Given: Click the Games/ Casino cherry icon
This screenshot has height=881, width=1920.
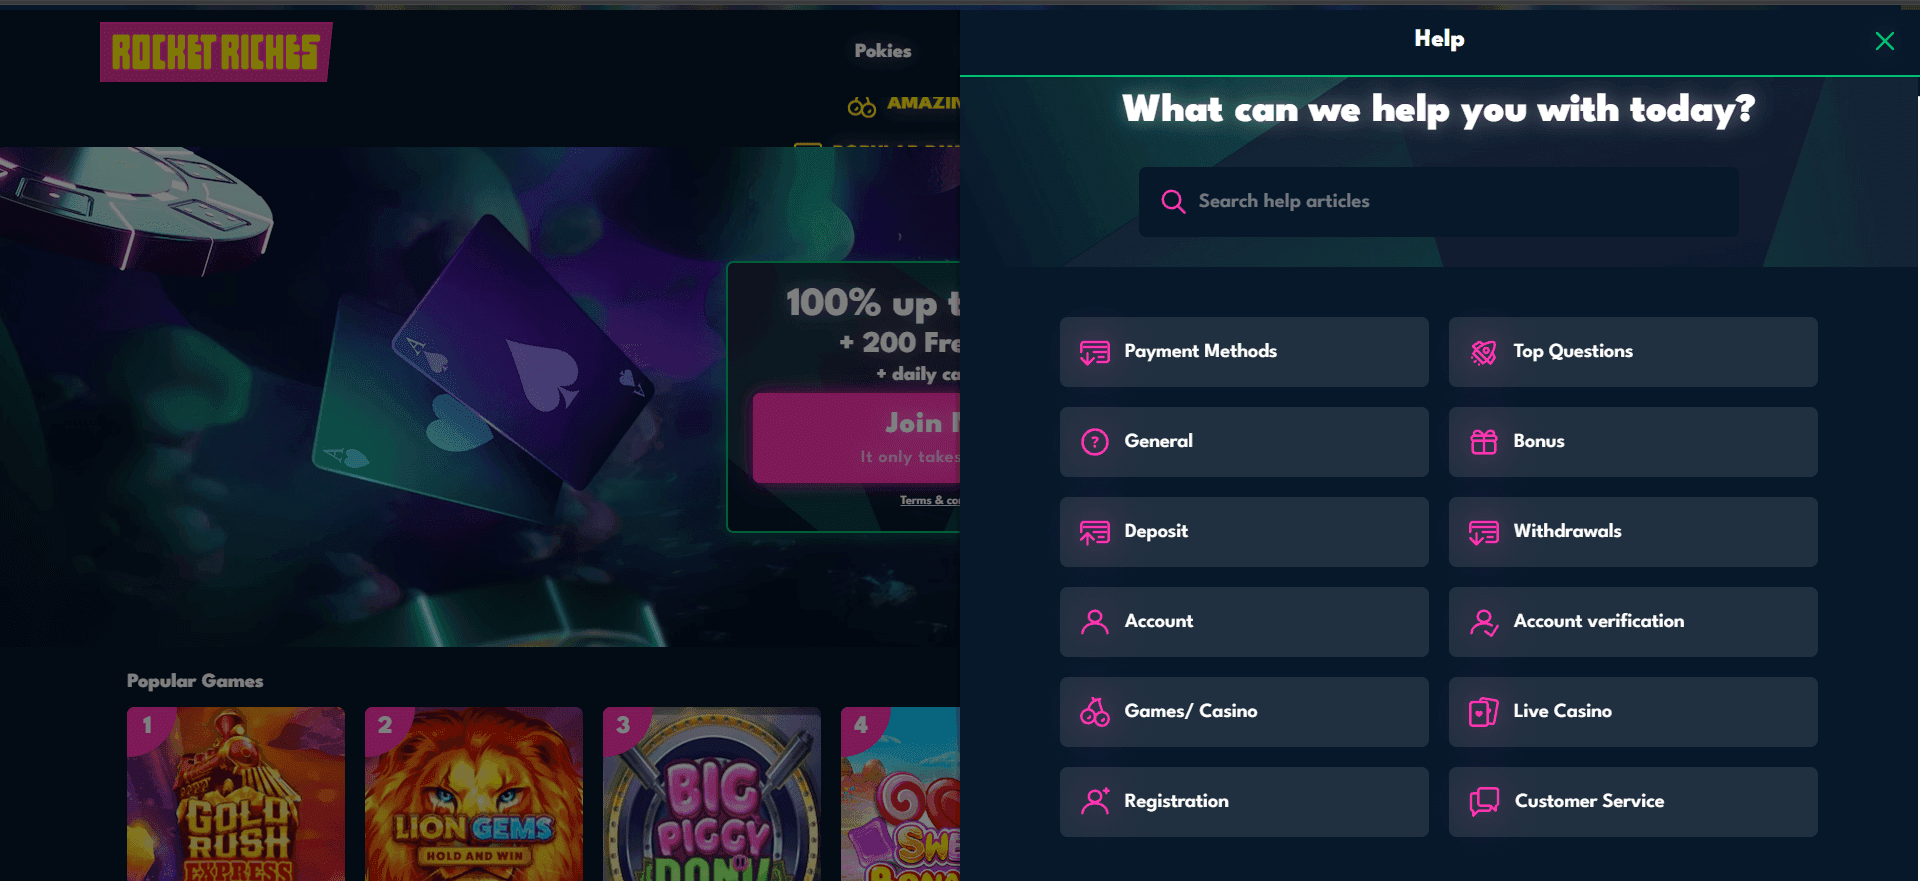Looking at the screenshot, I should tap(1095, 712).
